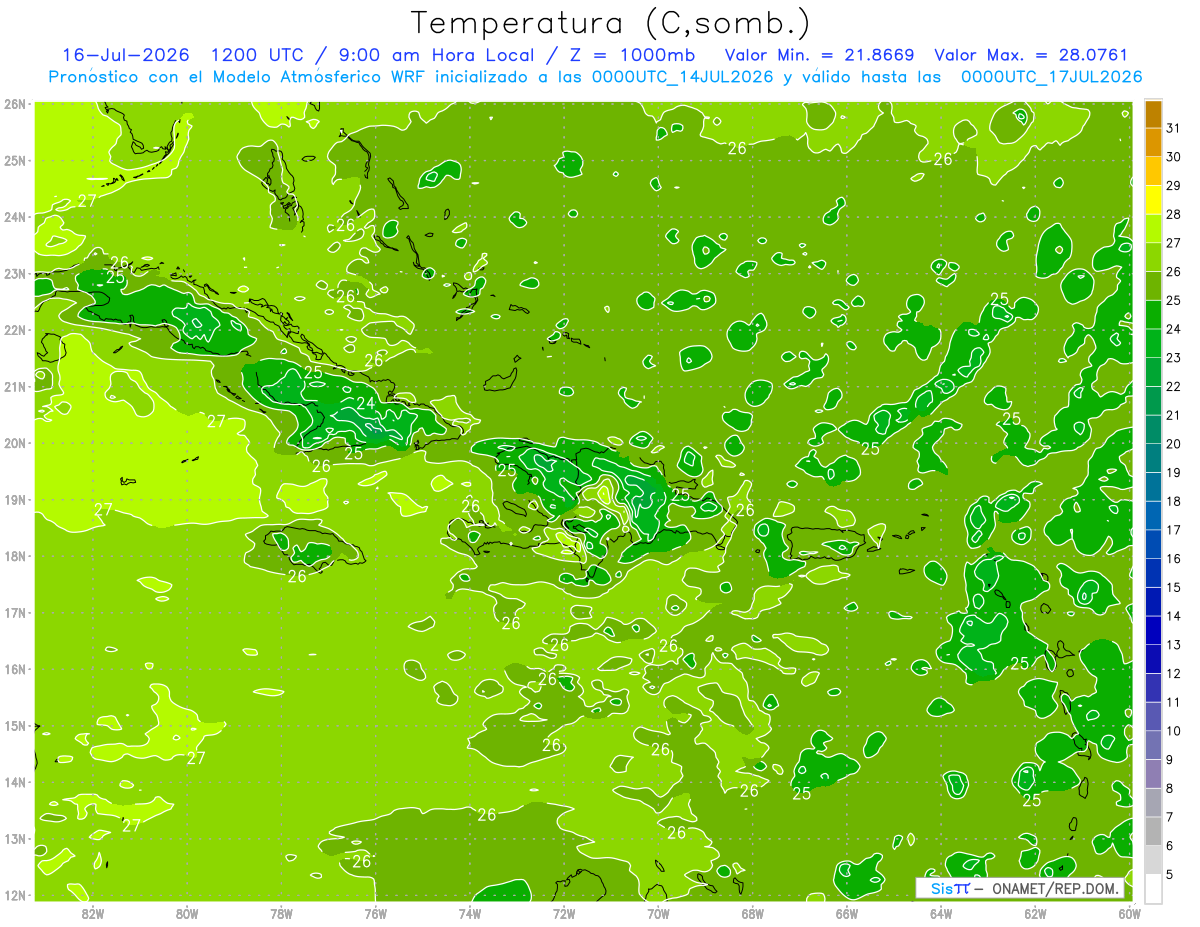The height and width of the screenshot is (927, 1200).
Task: Click the "76W" longitude label
Action: pos(375,912)
